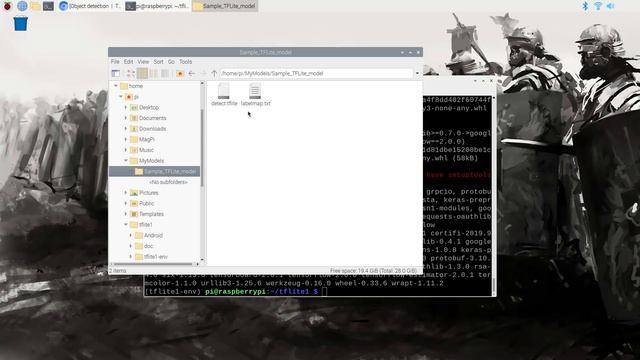This screenshot has height=360, width=640.
Task: Select tflite1 in the folder tree
Action: pos(146,224)
